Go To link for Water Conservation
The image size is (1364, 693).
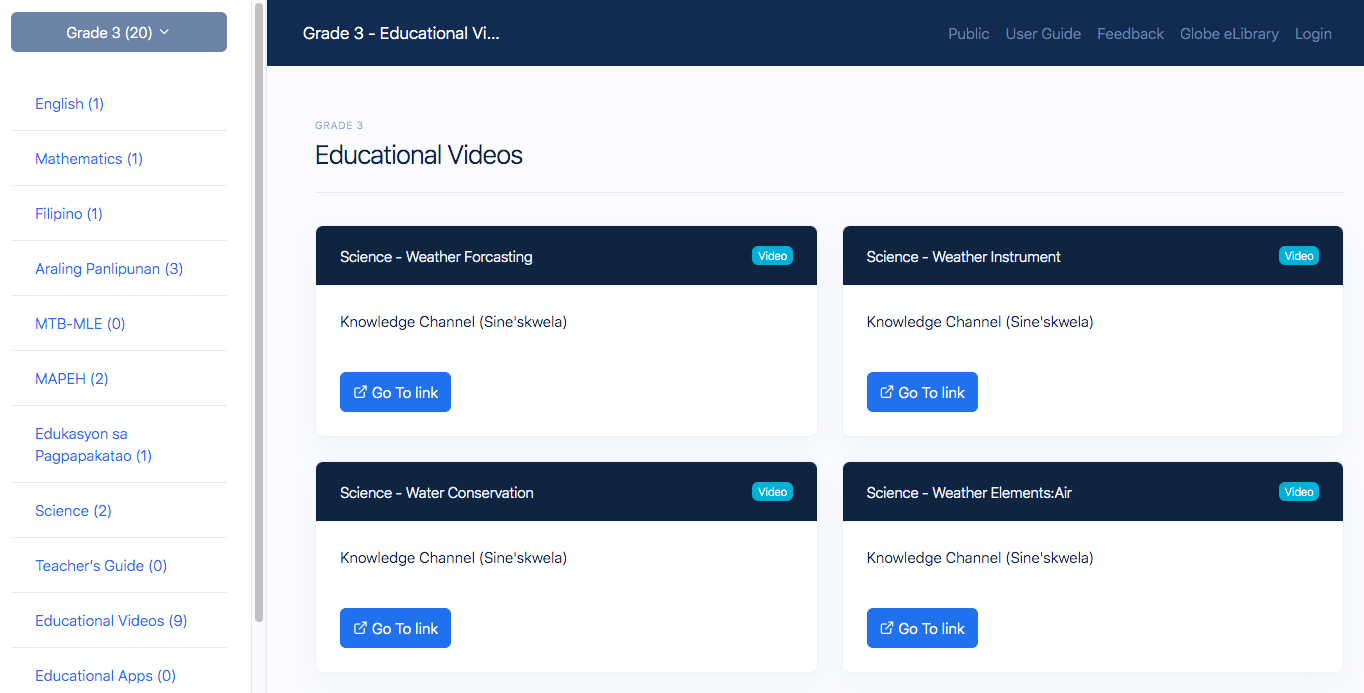point(395,628)
